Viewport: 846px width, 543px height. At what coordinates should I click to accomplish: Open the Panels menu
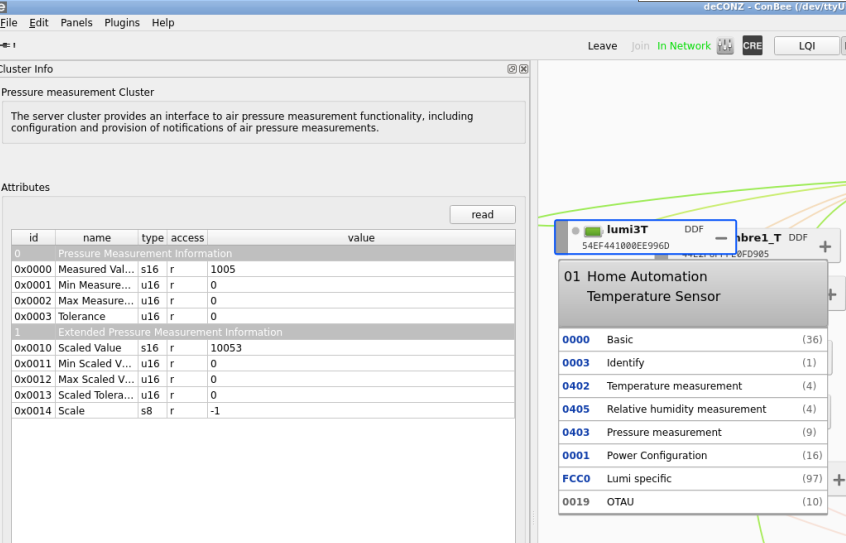pos(76,23)
